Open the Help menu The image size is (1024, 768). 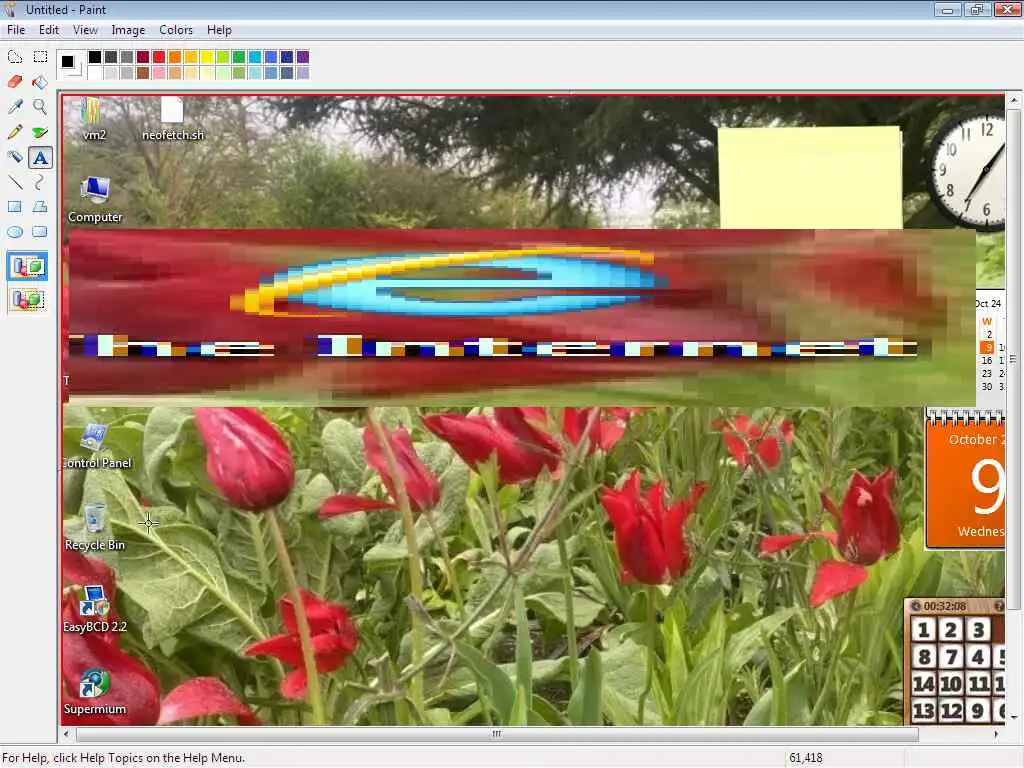[219, 30]
